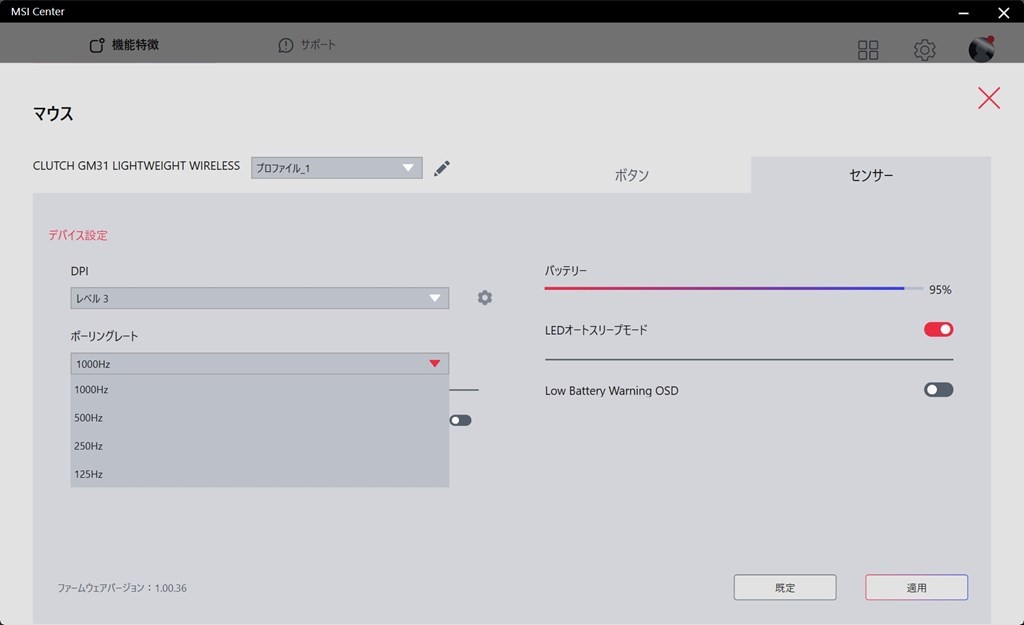1024x625 pixels.
Task: Open MSI Center settings gear
Action: click(x=925, y=50)
